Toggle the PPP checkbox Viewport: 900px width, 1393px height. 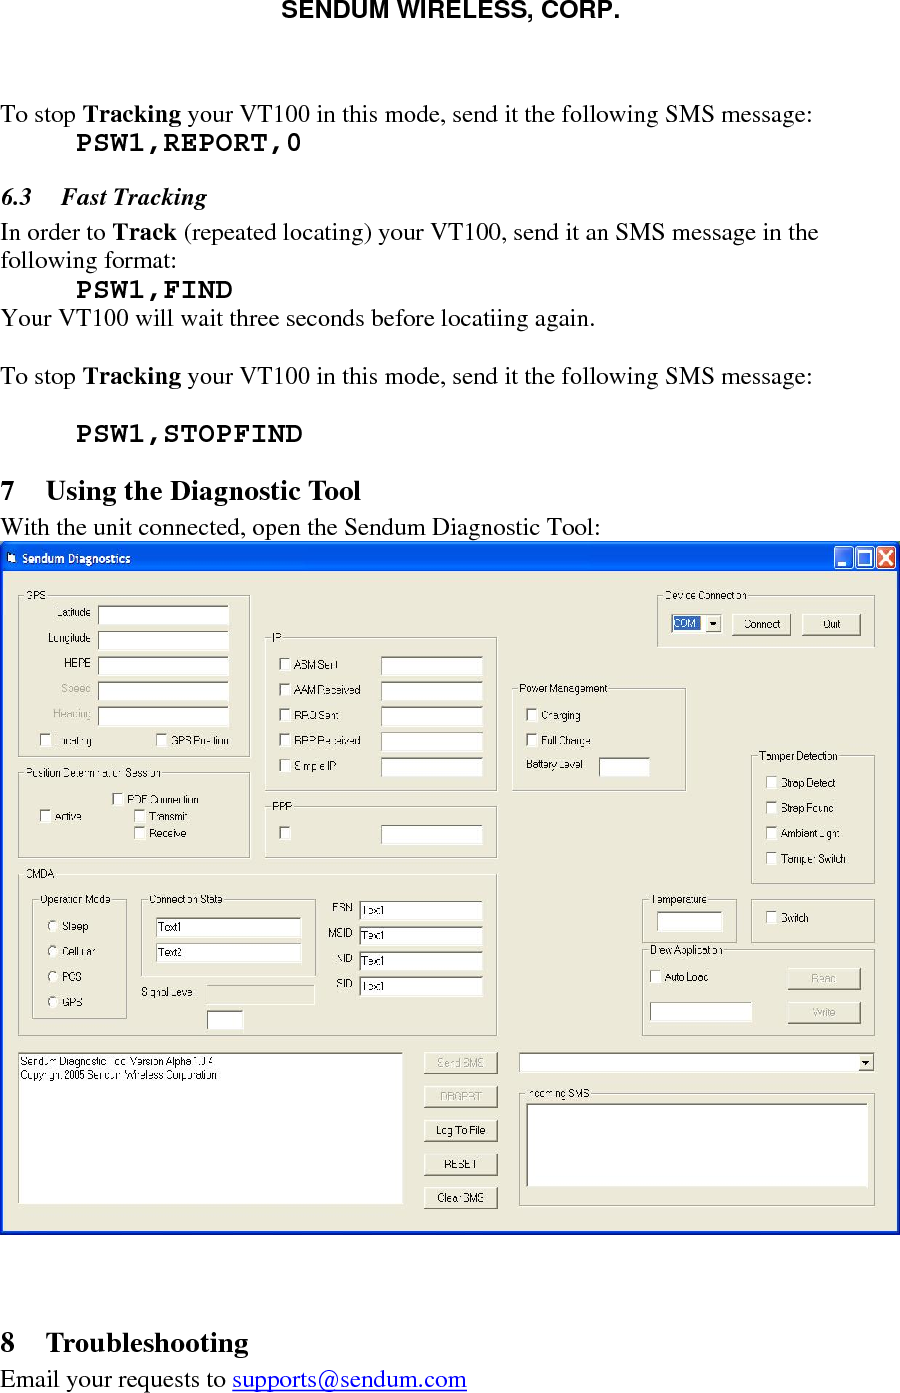285,832
